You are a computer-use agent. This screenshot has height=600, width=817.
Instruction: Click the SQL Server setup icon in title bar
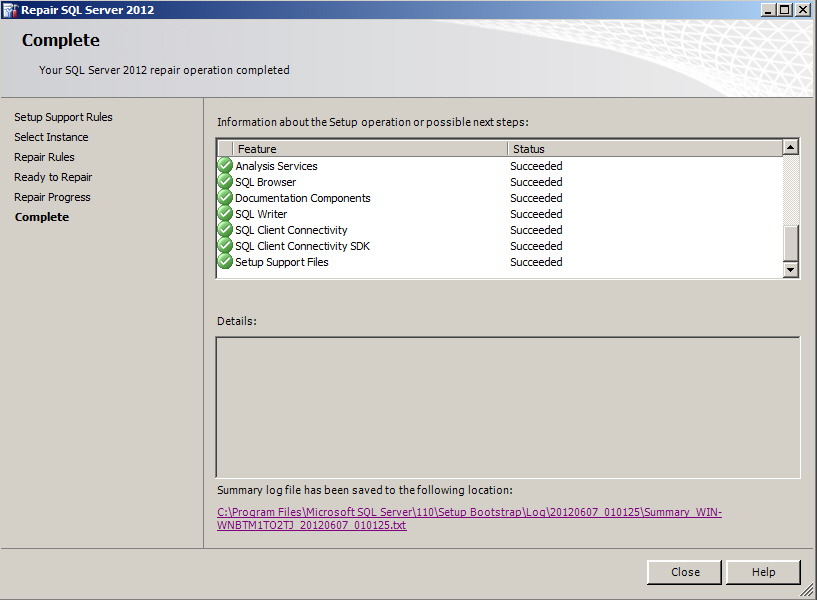10,10
